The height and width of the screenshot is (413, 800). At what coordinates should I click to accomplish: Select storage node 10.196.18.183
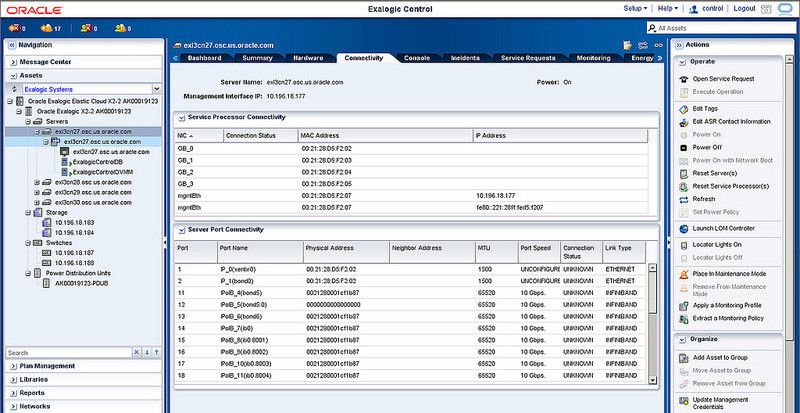74,223
